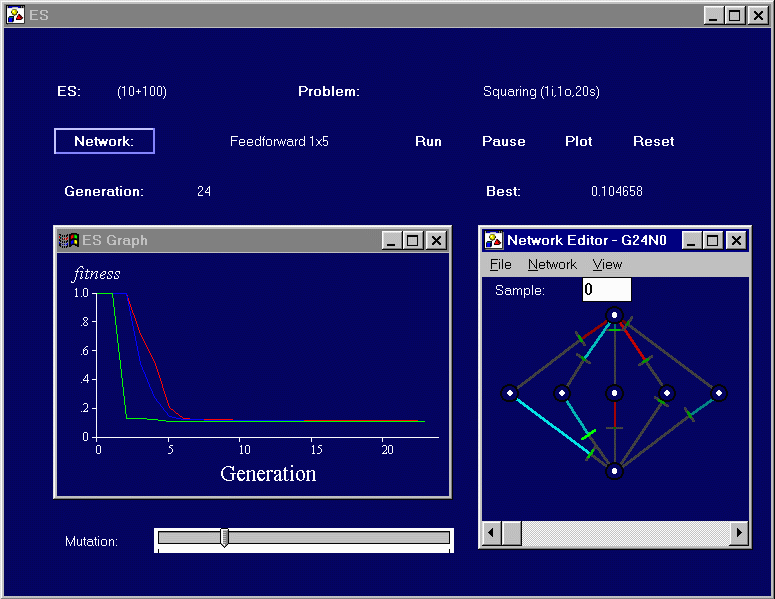Click the highlighted Network: button
Image resolution: width=775 pixels, height=599 pixels.
pos(104,142)
